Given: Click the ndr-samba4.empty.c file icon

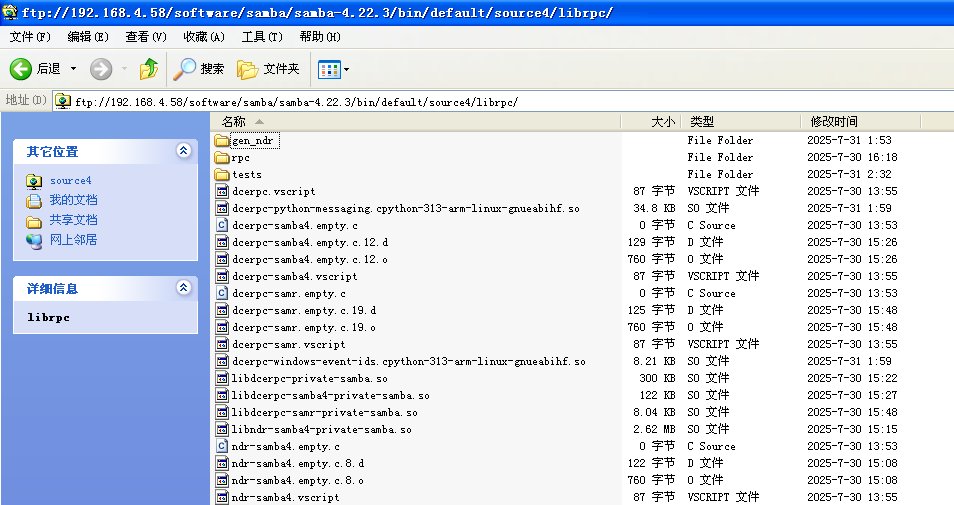Looking at the screenshot, I should 222,447.
